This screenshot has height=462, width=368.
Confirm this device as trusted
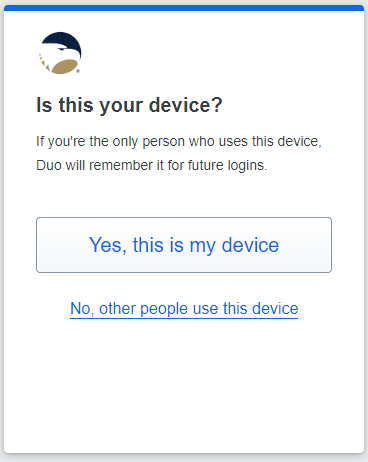[184, 245]
